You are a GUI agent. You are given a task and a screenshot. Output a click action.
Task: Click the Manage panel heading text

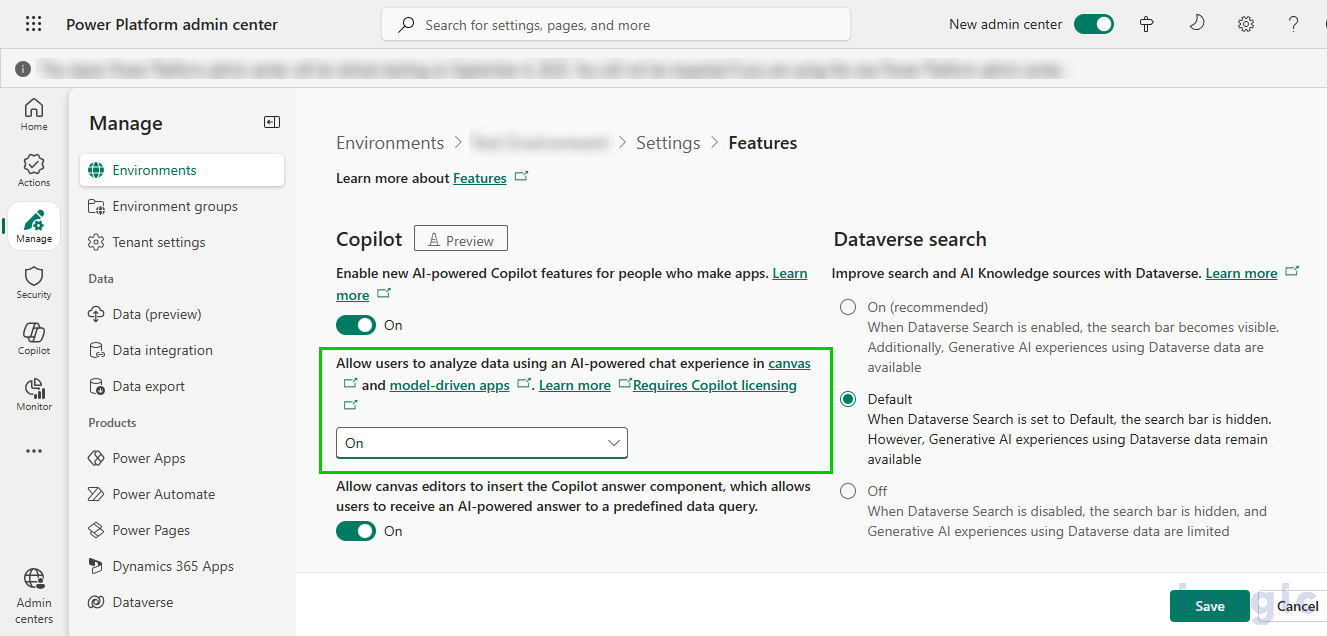126,123
